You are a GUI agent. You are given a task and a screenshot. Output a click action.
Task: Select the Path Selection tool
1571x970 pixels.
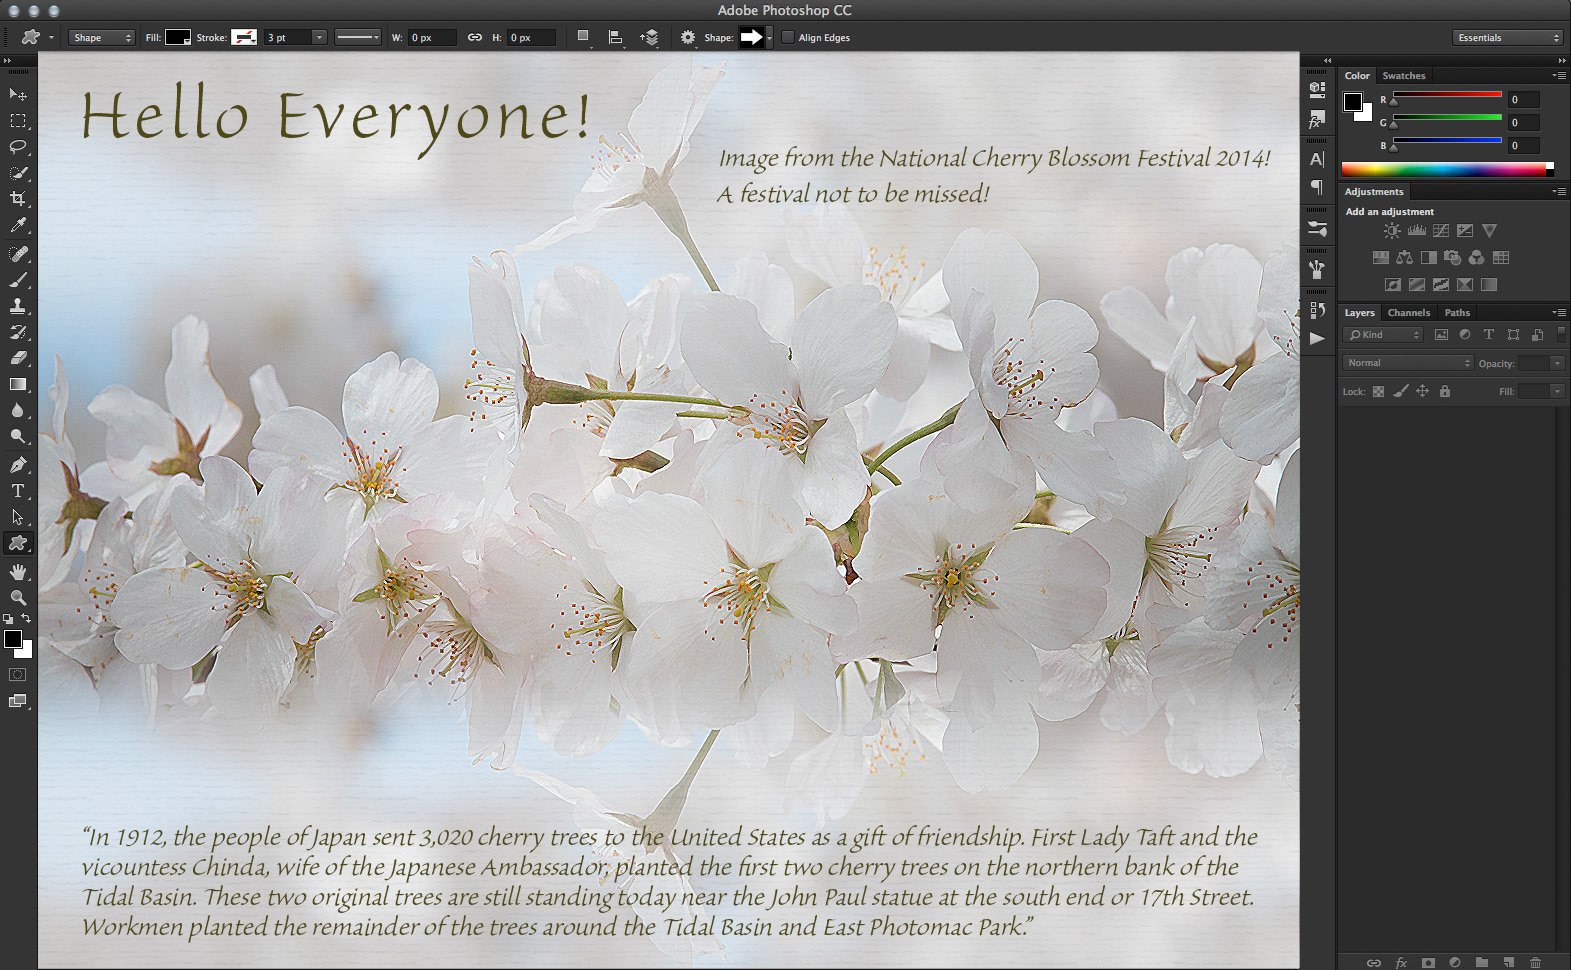[18, 517]
